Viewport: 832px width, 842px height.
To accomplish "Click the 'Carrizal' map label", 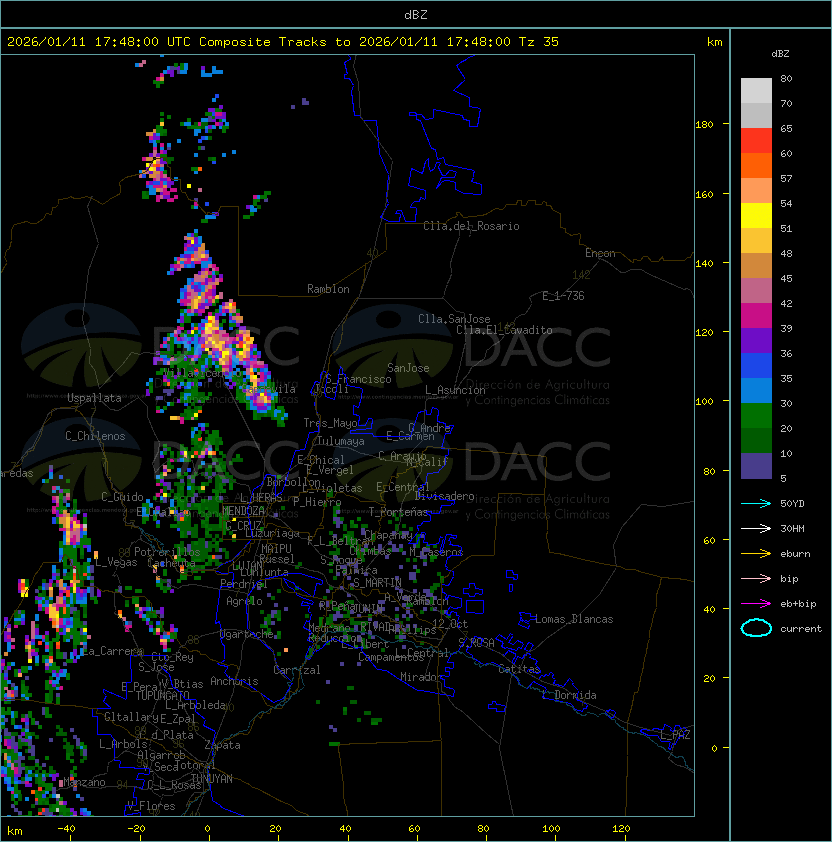I will click(297, 670).
